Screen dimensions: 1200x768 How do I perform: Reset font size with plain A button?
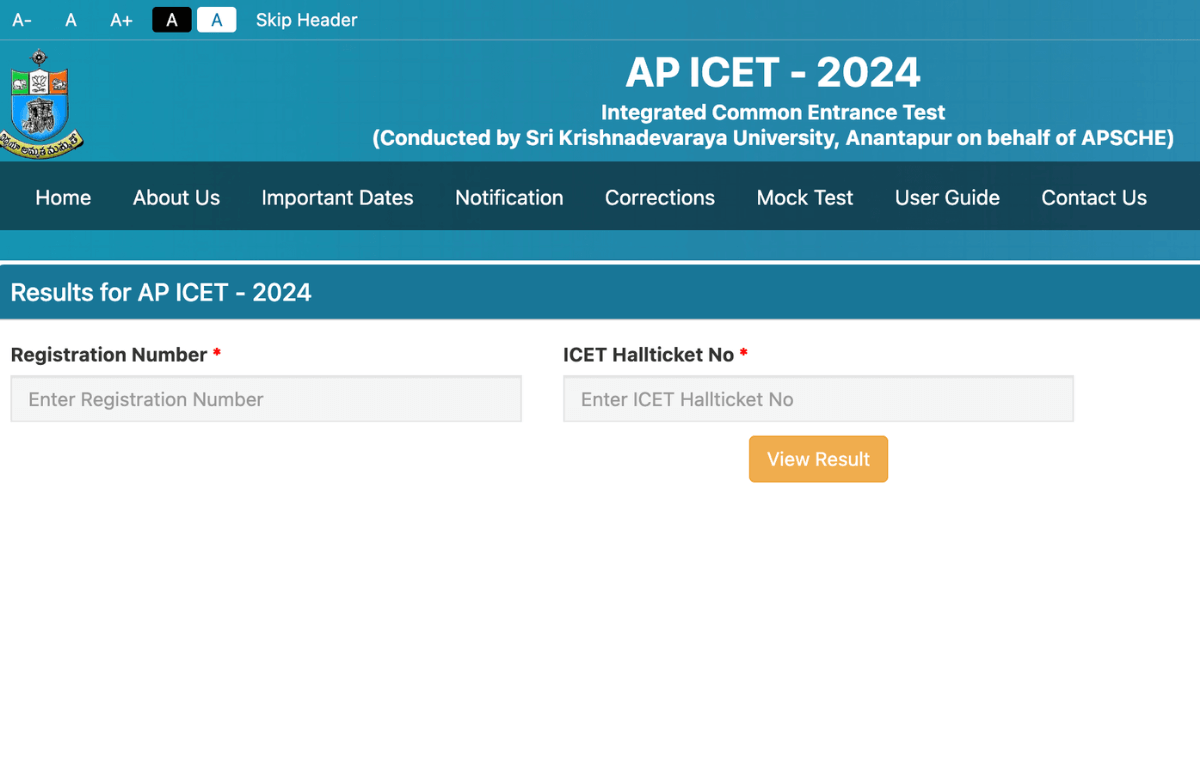(71, 20)
